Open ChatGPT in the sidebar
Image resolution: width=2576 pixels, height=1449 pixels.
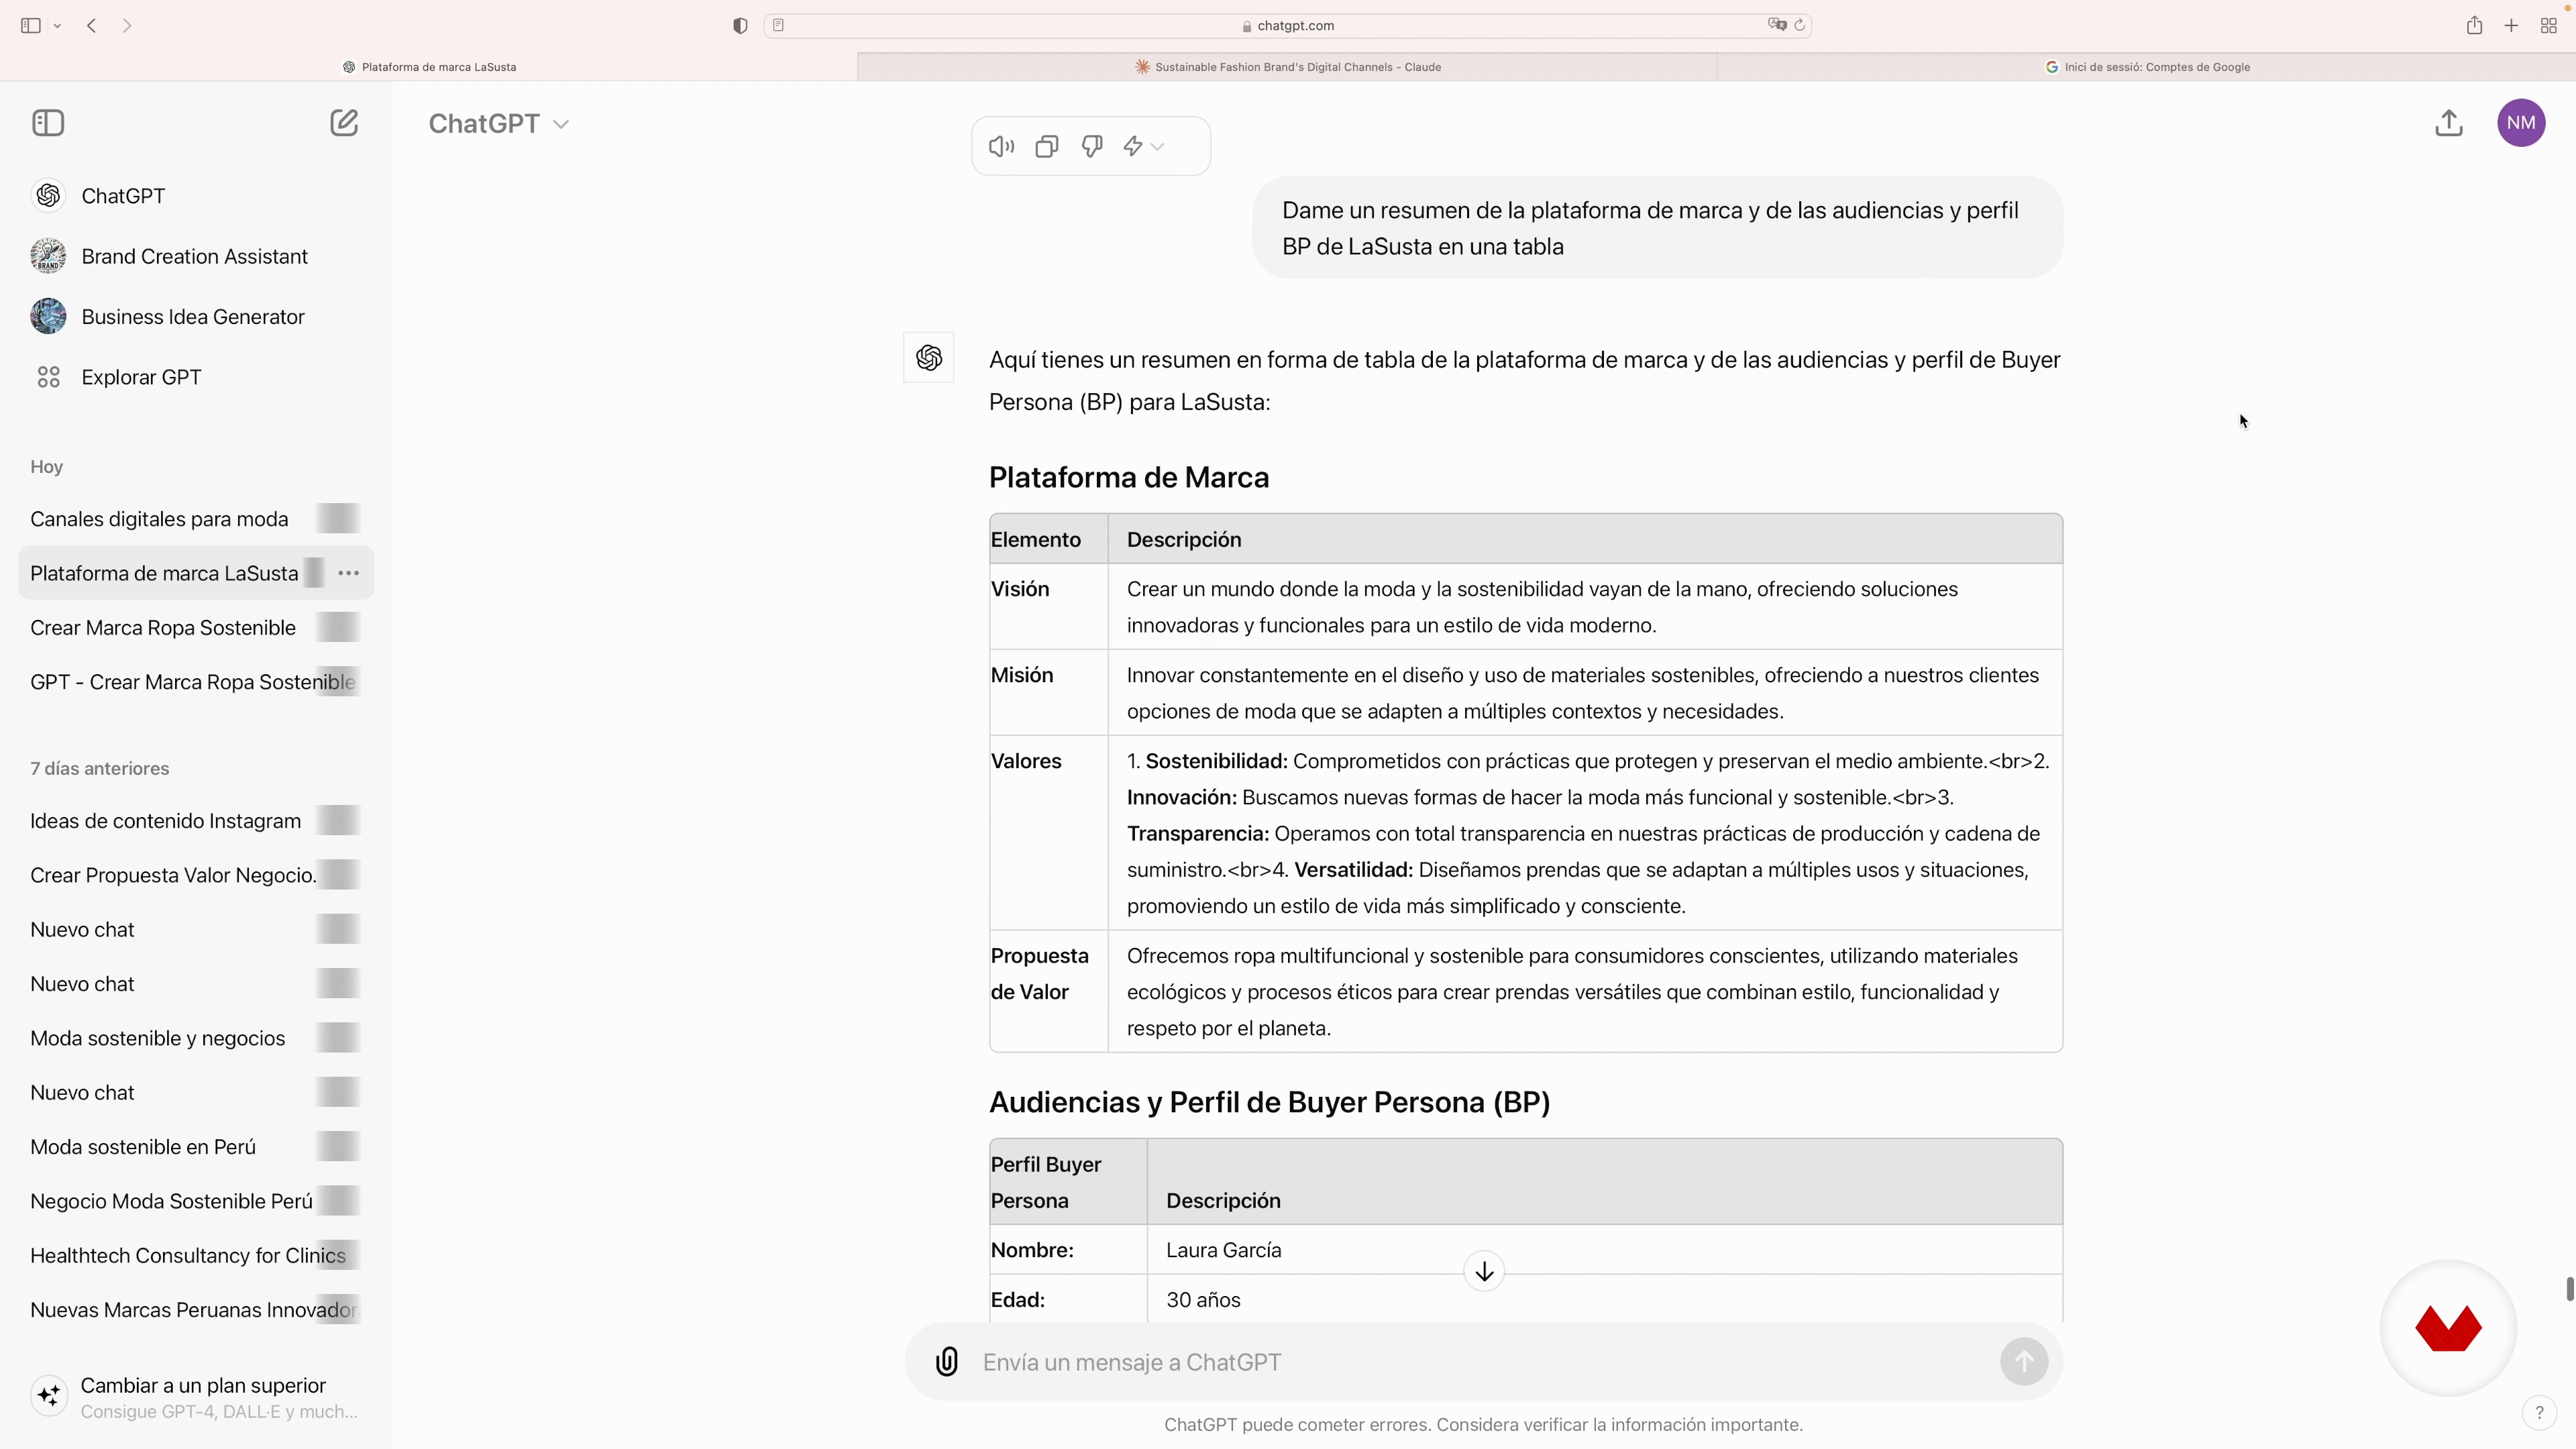pos(196,196)
